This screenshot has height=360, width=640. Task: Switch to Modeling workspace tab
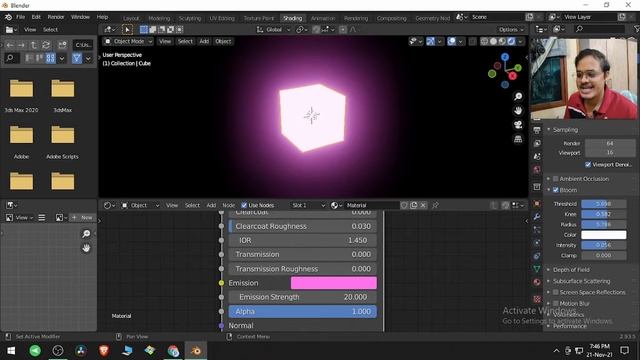(x=159, y=18)
